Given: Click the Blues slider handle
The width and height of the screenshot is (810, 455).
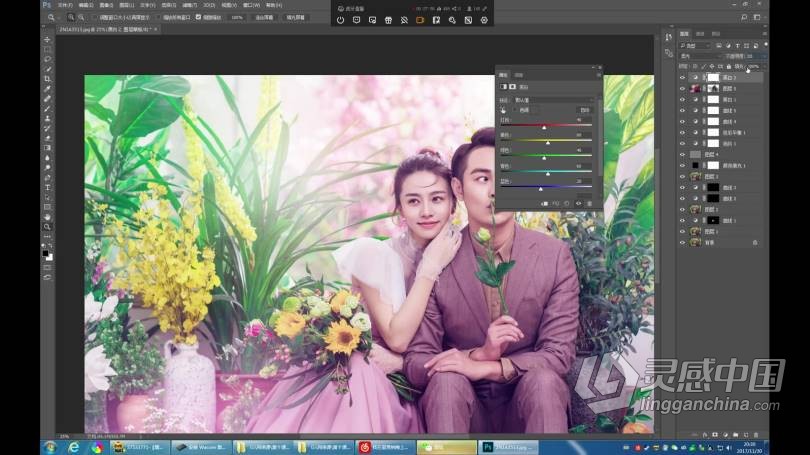Looking at the screenshot, I should pos(540,189).
